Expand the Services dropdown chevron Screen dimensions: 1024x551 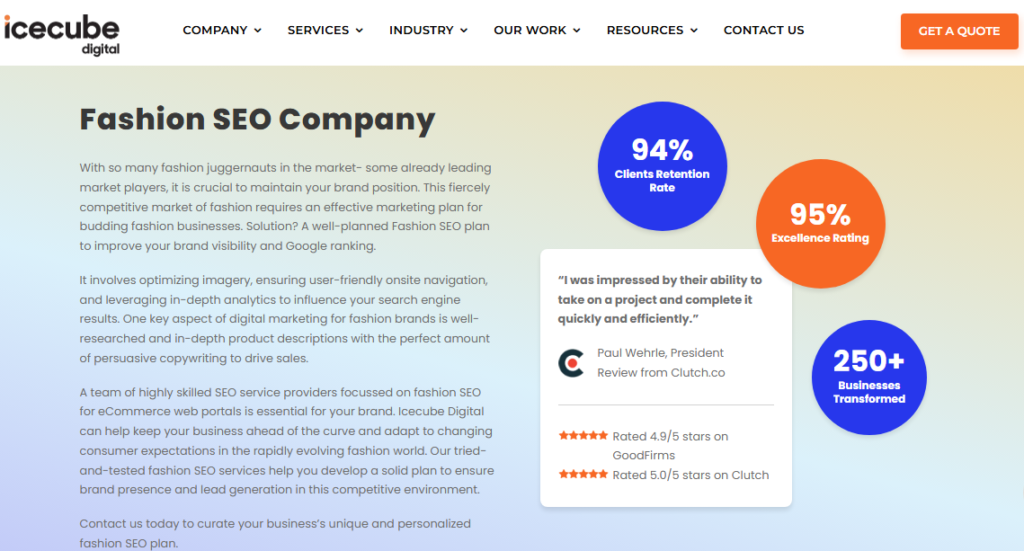[359, 31]
